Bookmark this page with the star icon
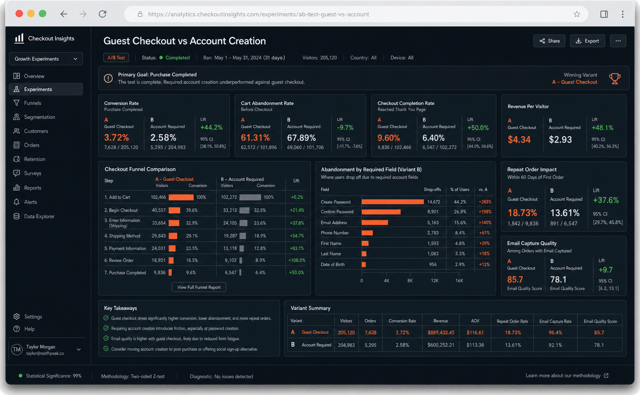 click(x=577, y=14)
